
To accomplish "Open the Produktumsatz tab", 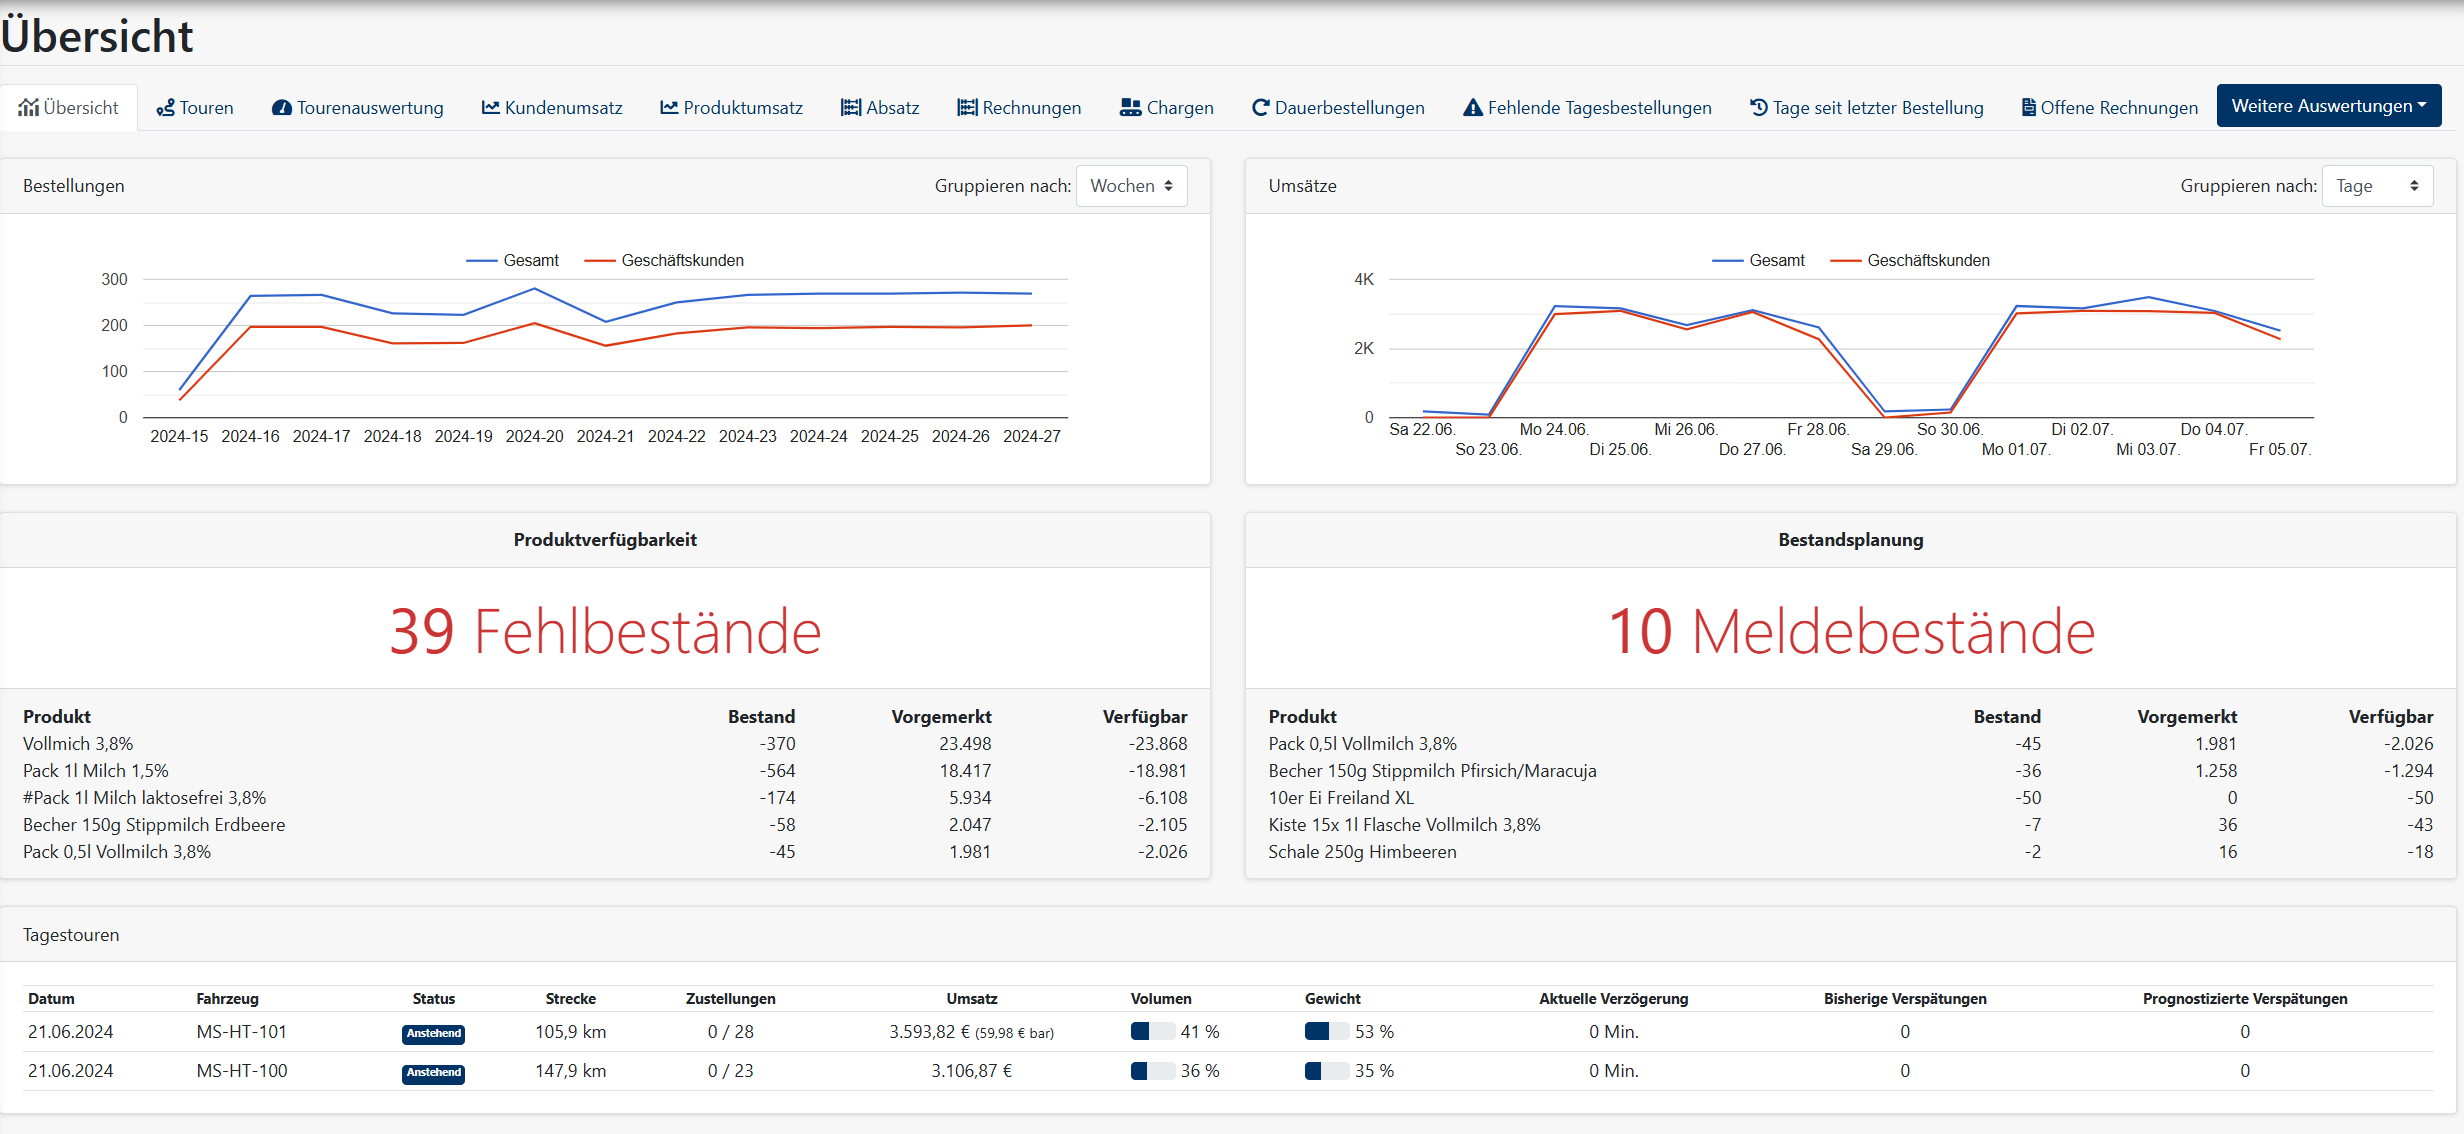I will tap(731, 108).
